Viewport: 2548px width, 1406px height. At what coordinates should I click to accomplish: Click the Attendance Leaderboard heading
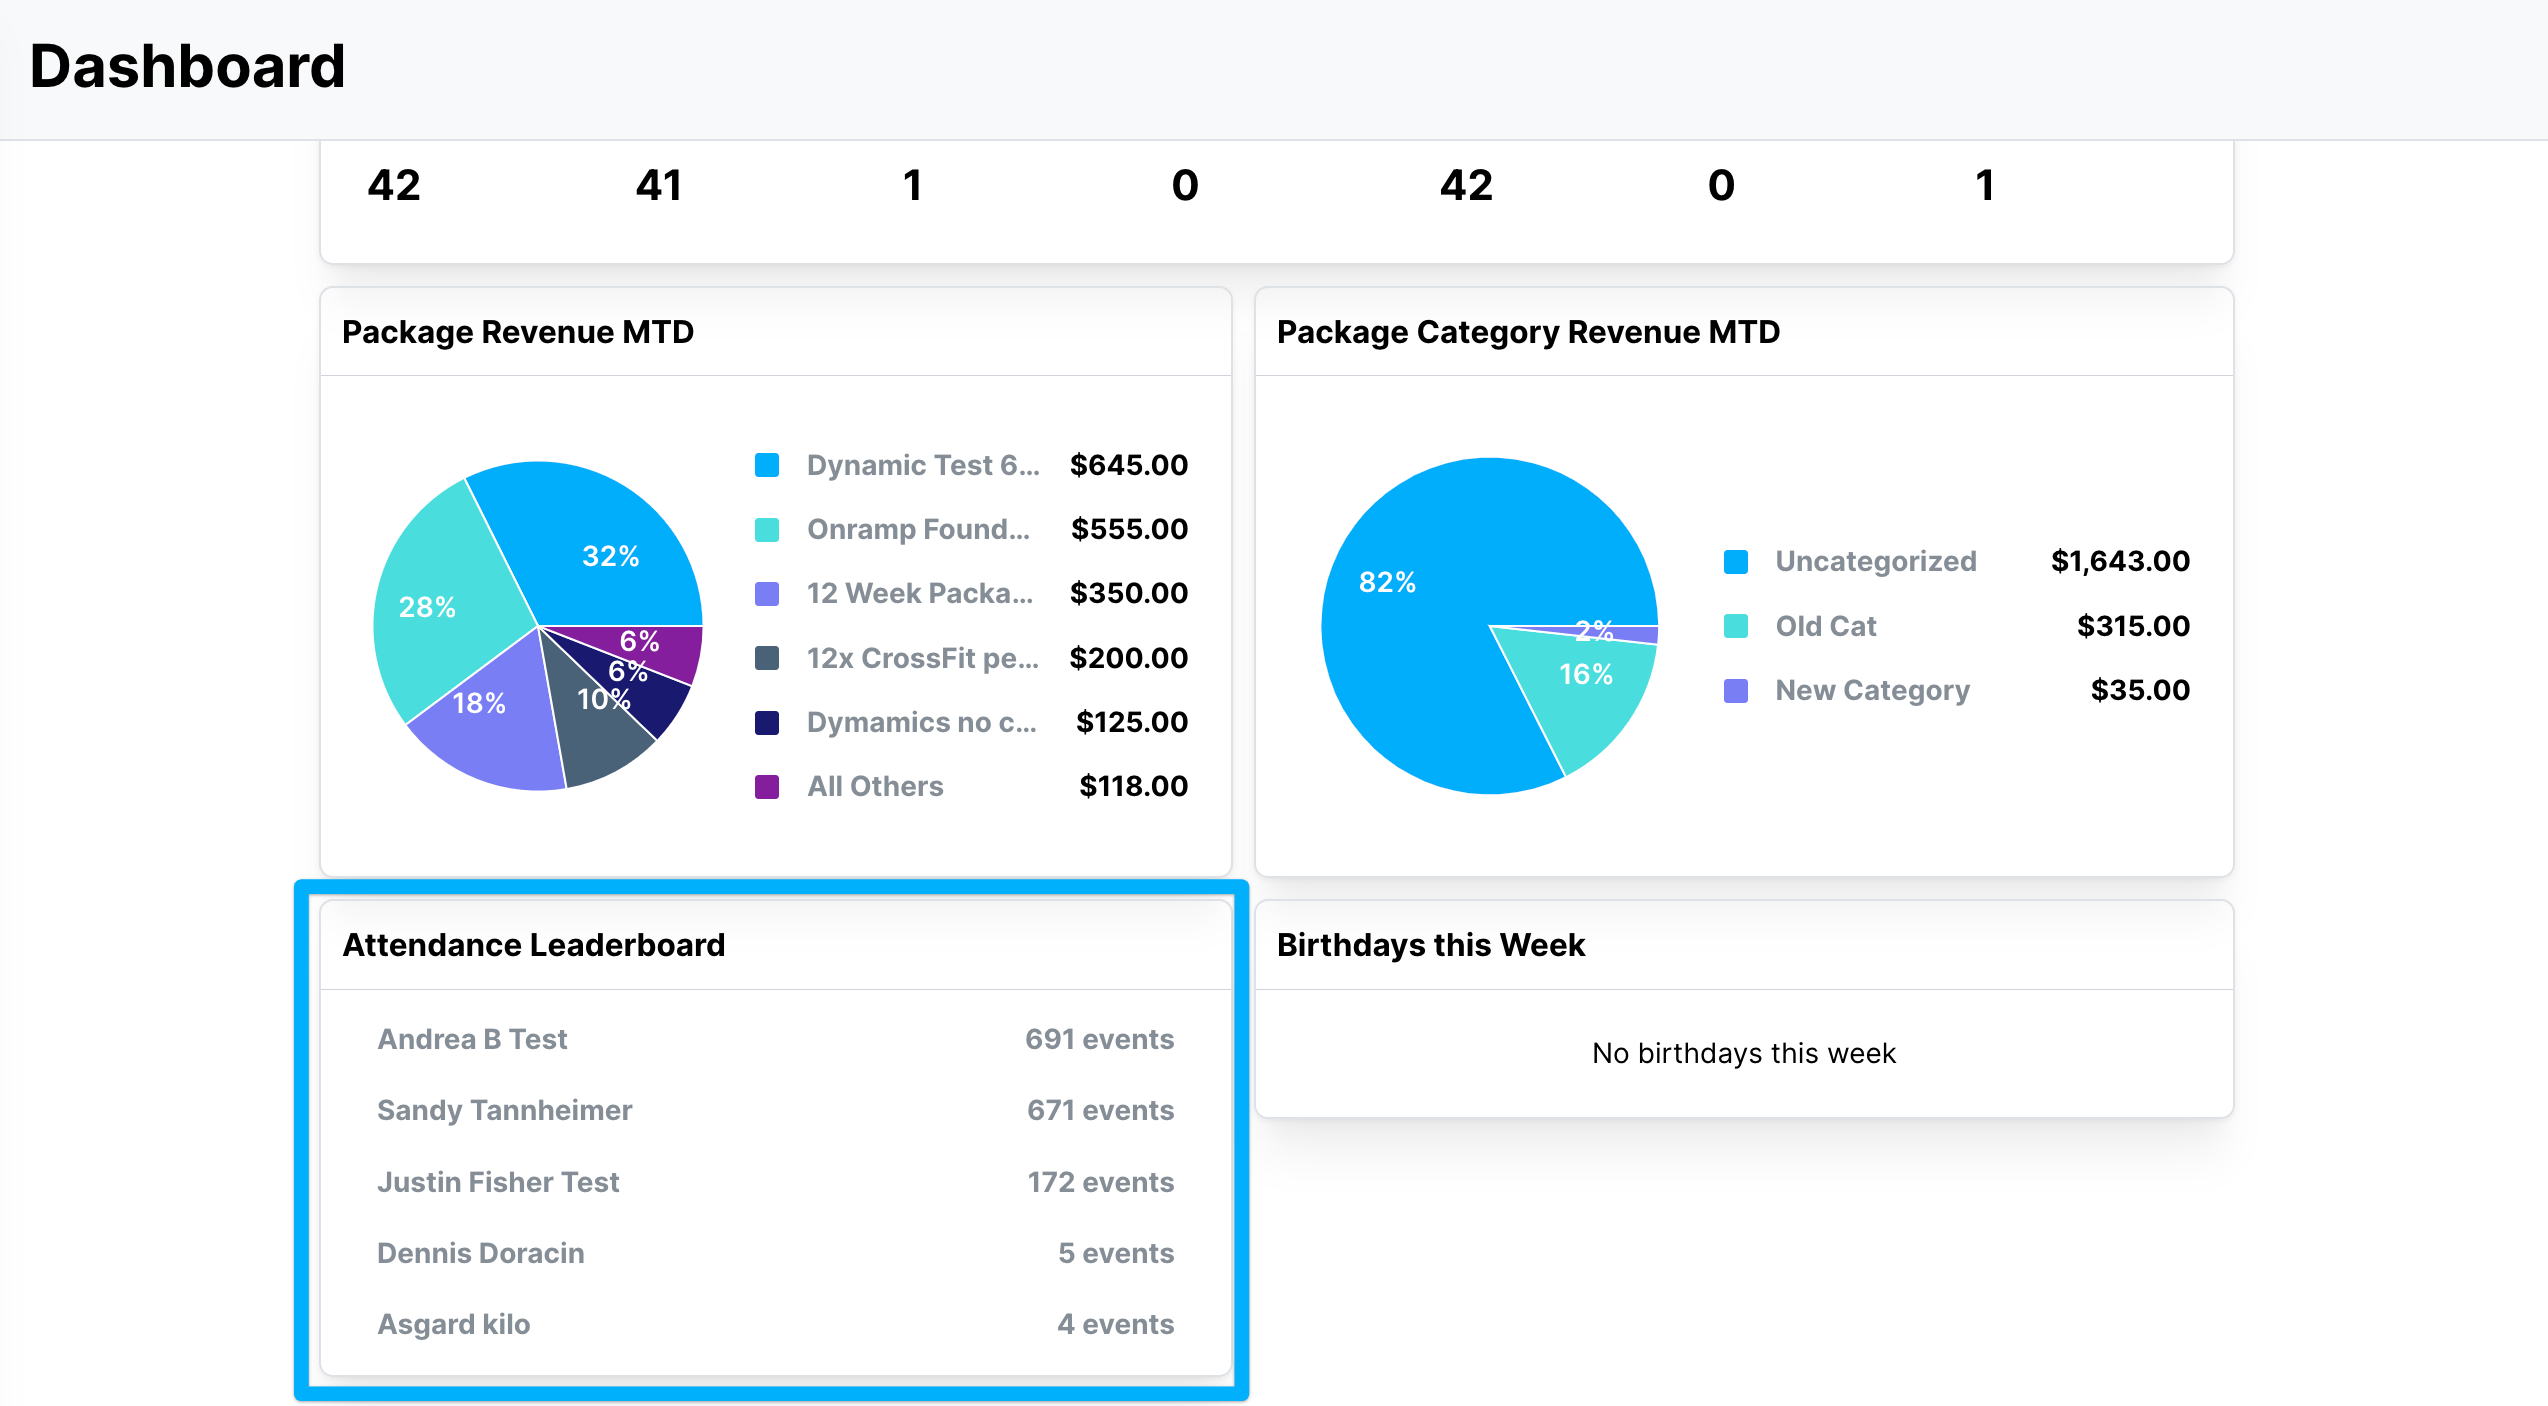click(x=534, y=945)
